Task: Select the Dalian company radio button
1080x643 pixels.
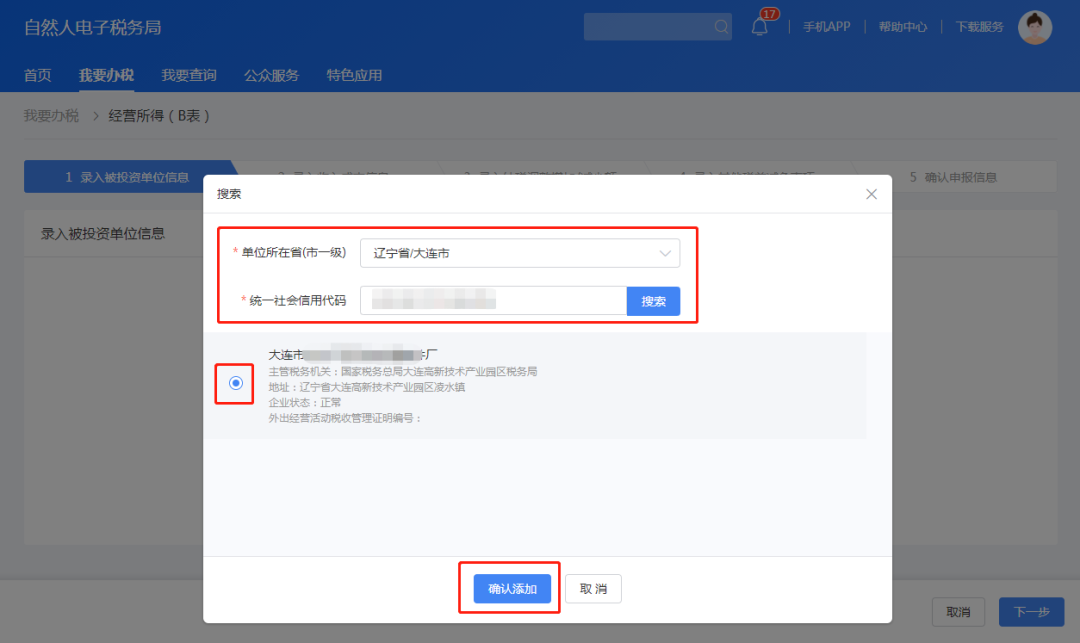Action: click(x=235, y=383)
